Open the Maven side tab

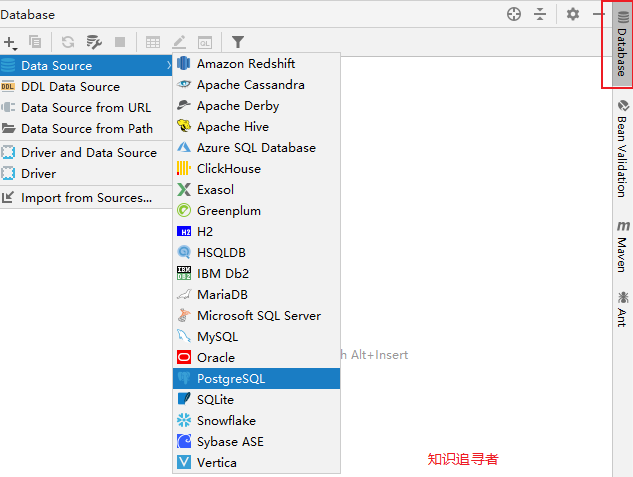tap(622, 246)
